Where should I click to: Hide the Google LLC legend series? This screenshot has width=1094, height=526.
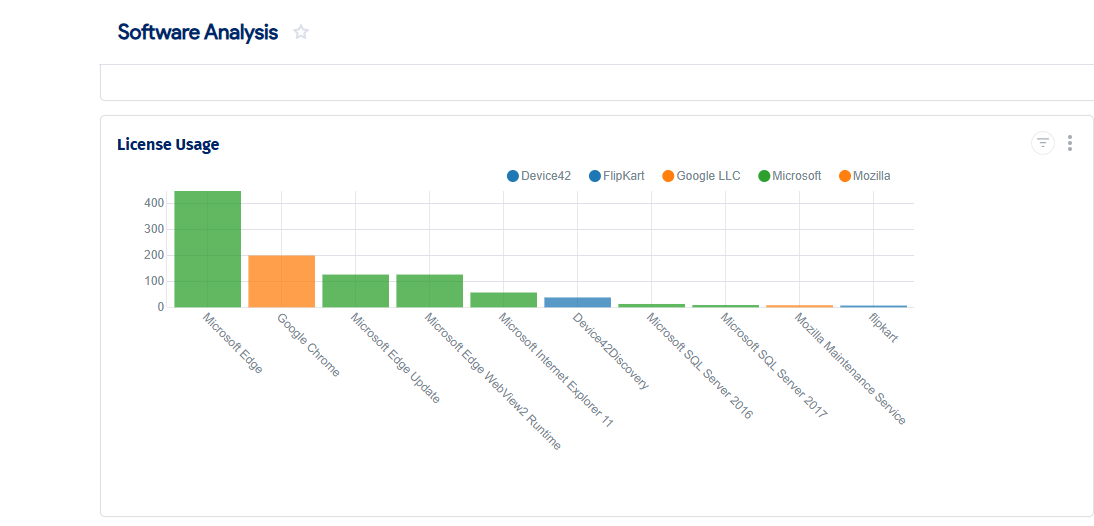click(700, 176)
